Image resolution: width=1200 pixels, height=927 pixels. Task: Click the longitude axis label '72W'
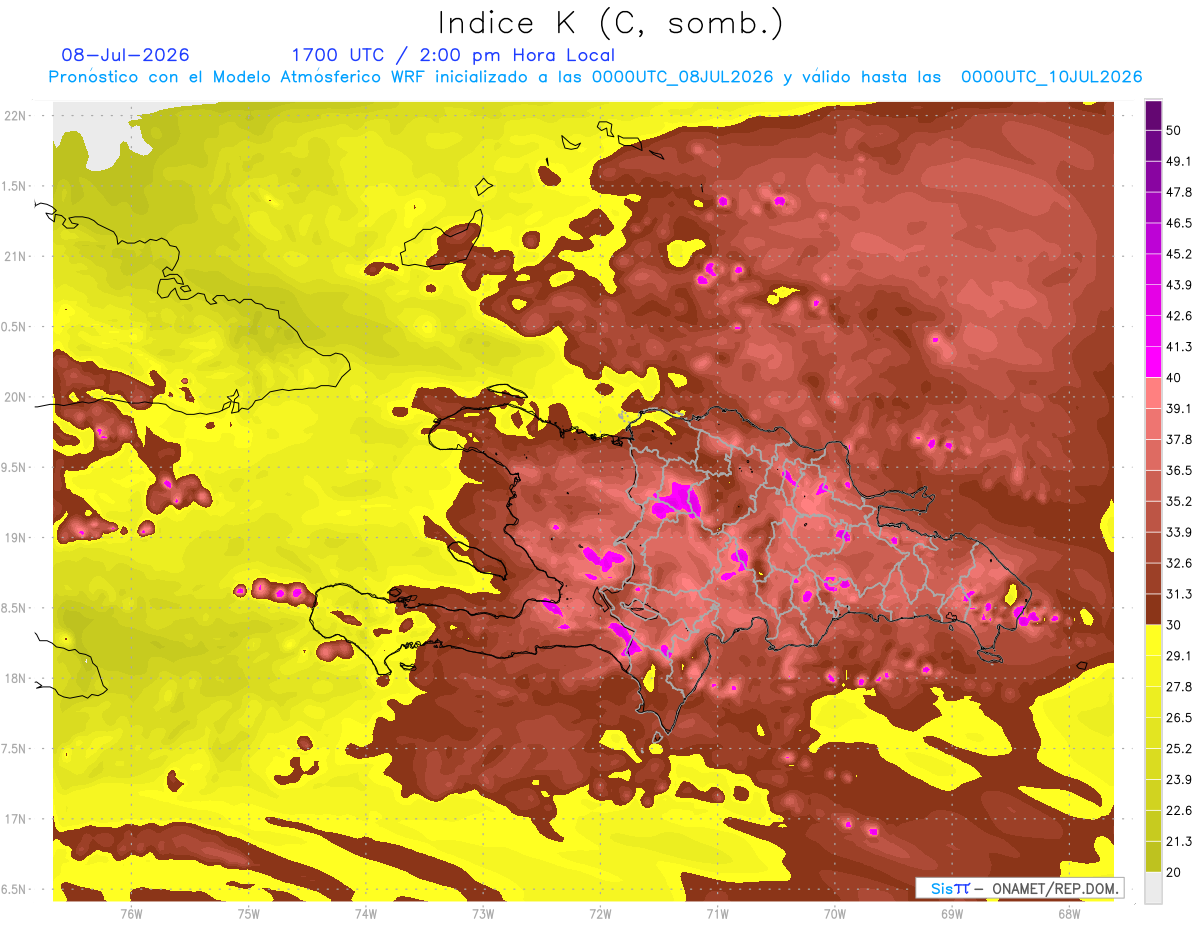[600, 913]
